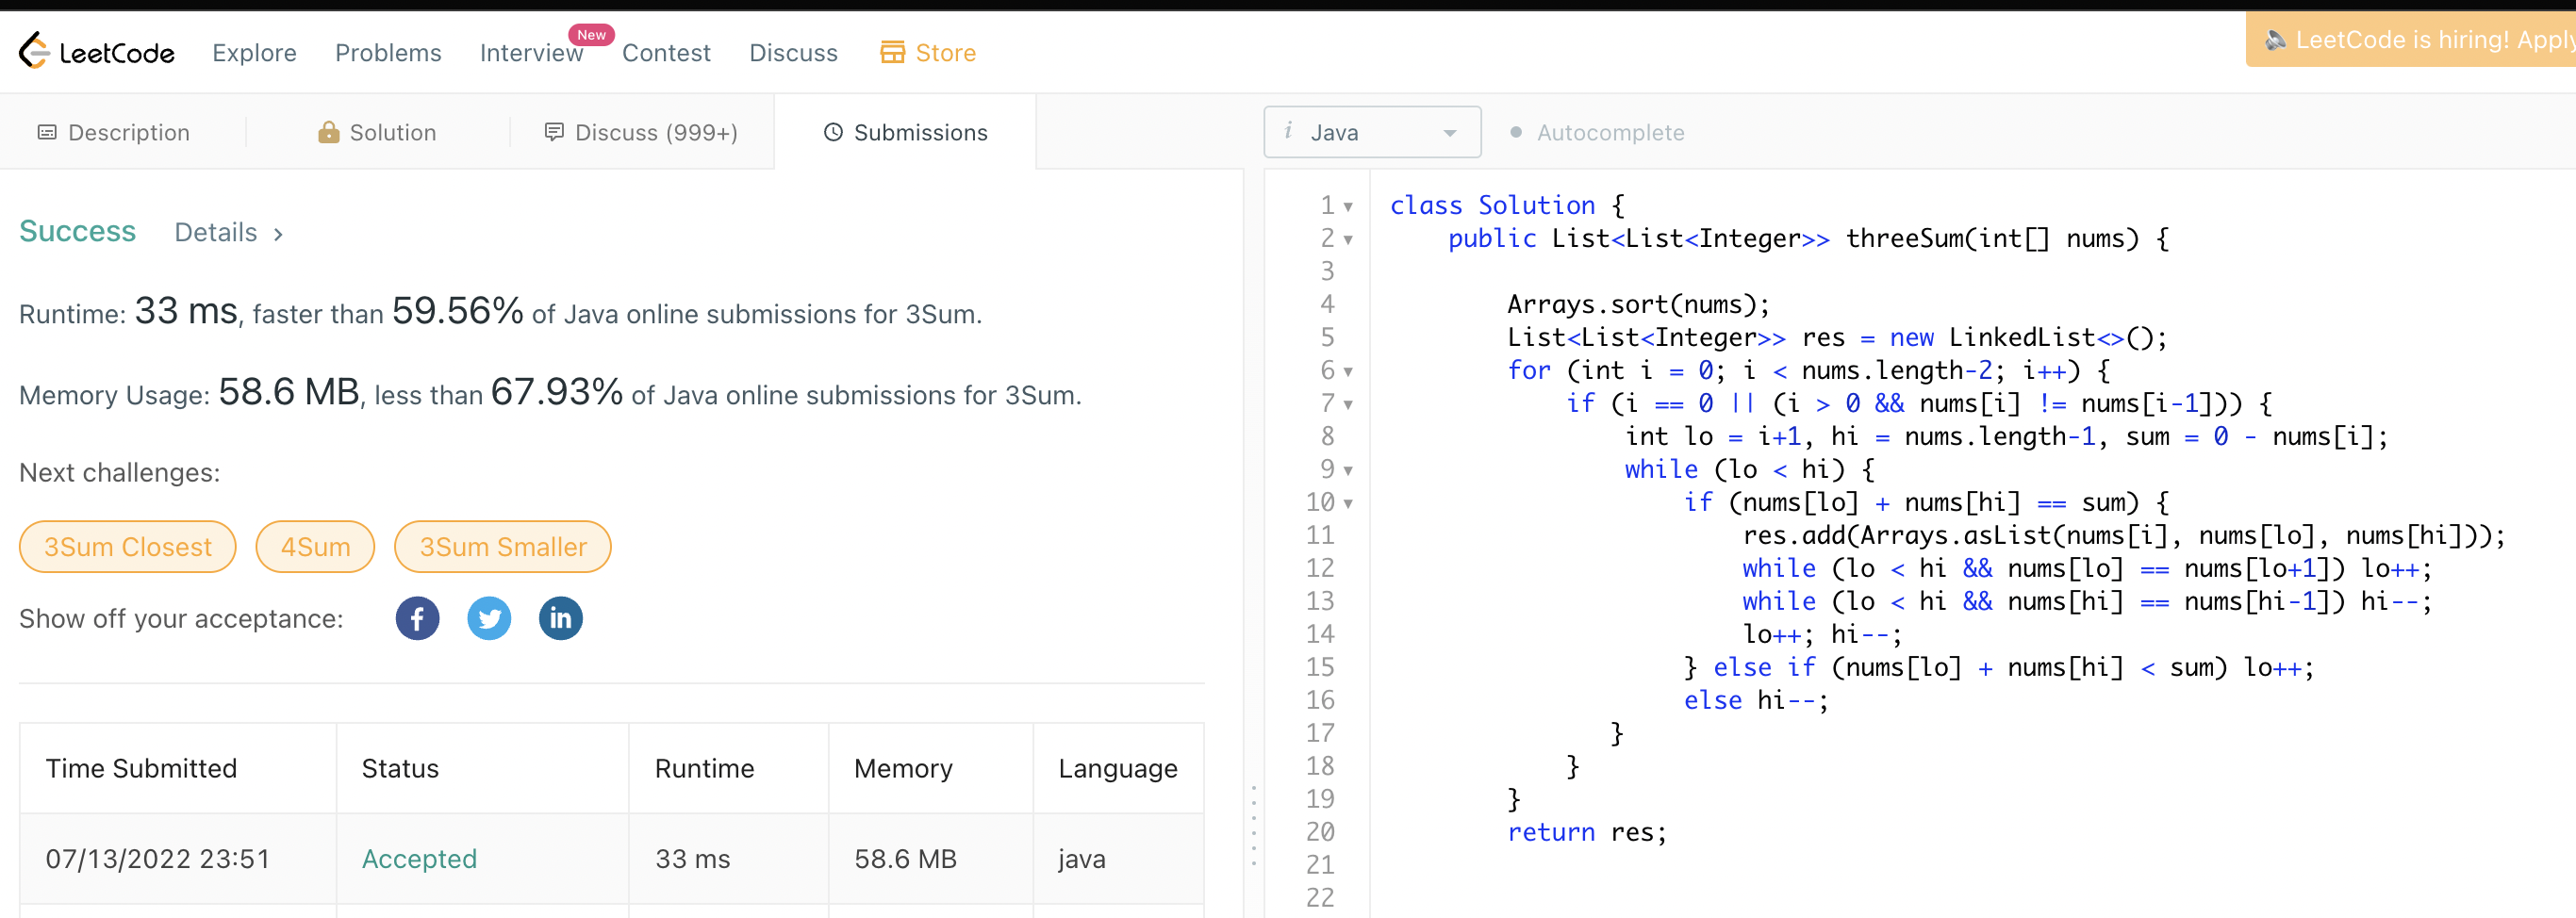Open the Interview menu

pos(531,53)
